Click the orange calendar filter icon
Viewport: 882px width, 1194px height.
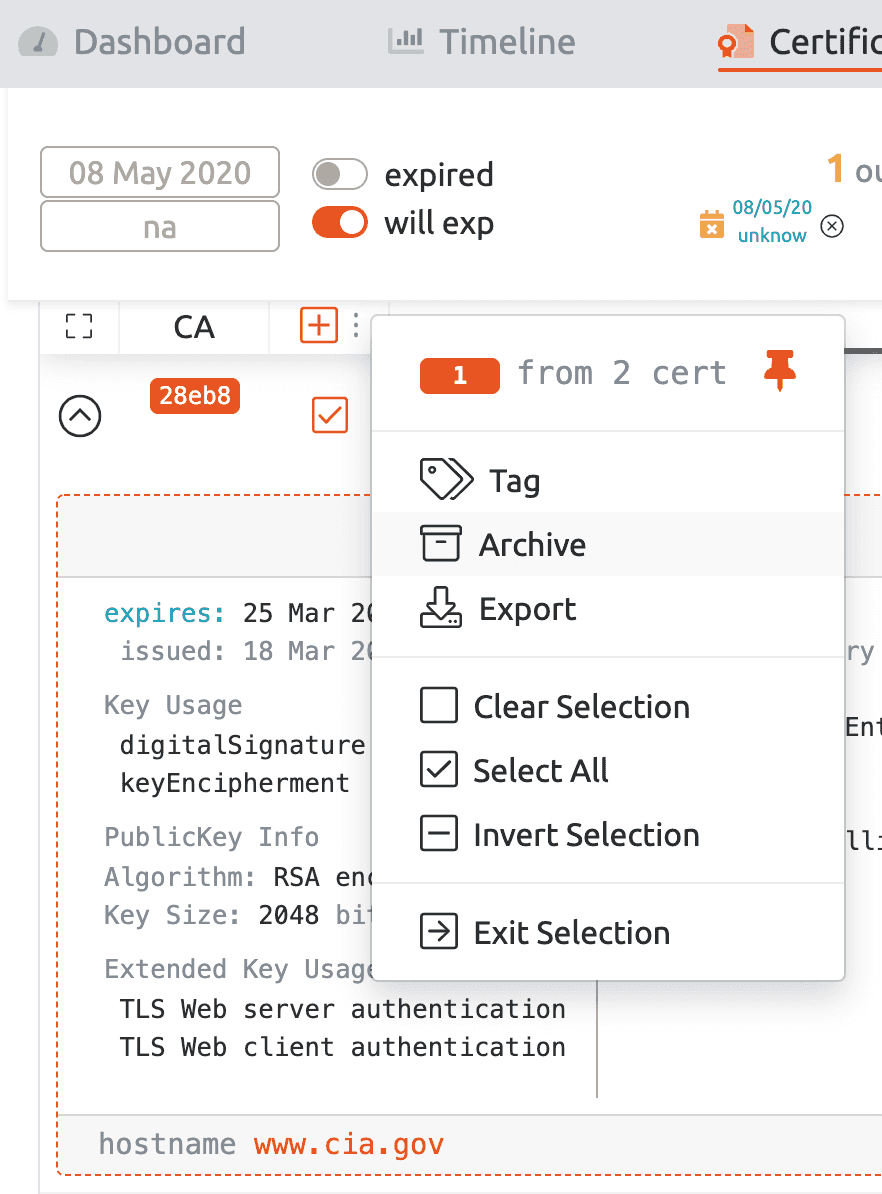click(x=711, y=224)
